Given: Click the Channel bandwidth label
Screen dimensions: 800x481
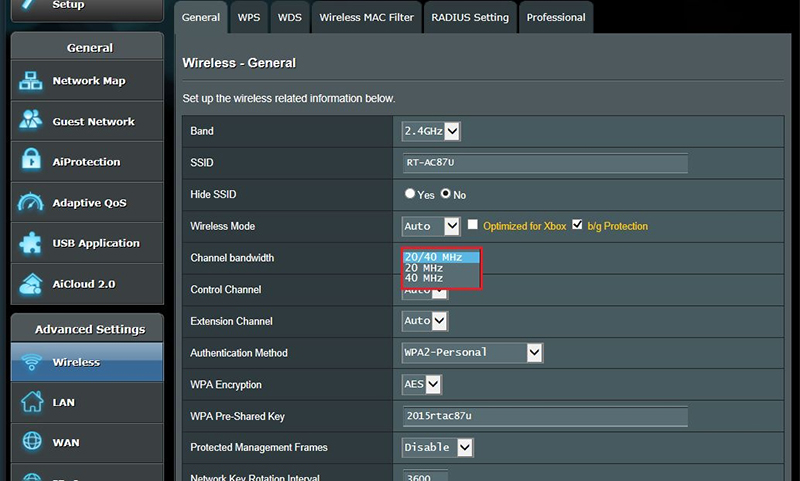Looking at the screenshot, I should (232, 258).
